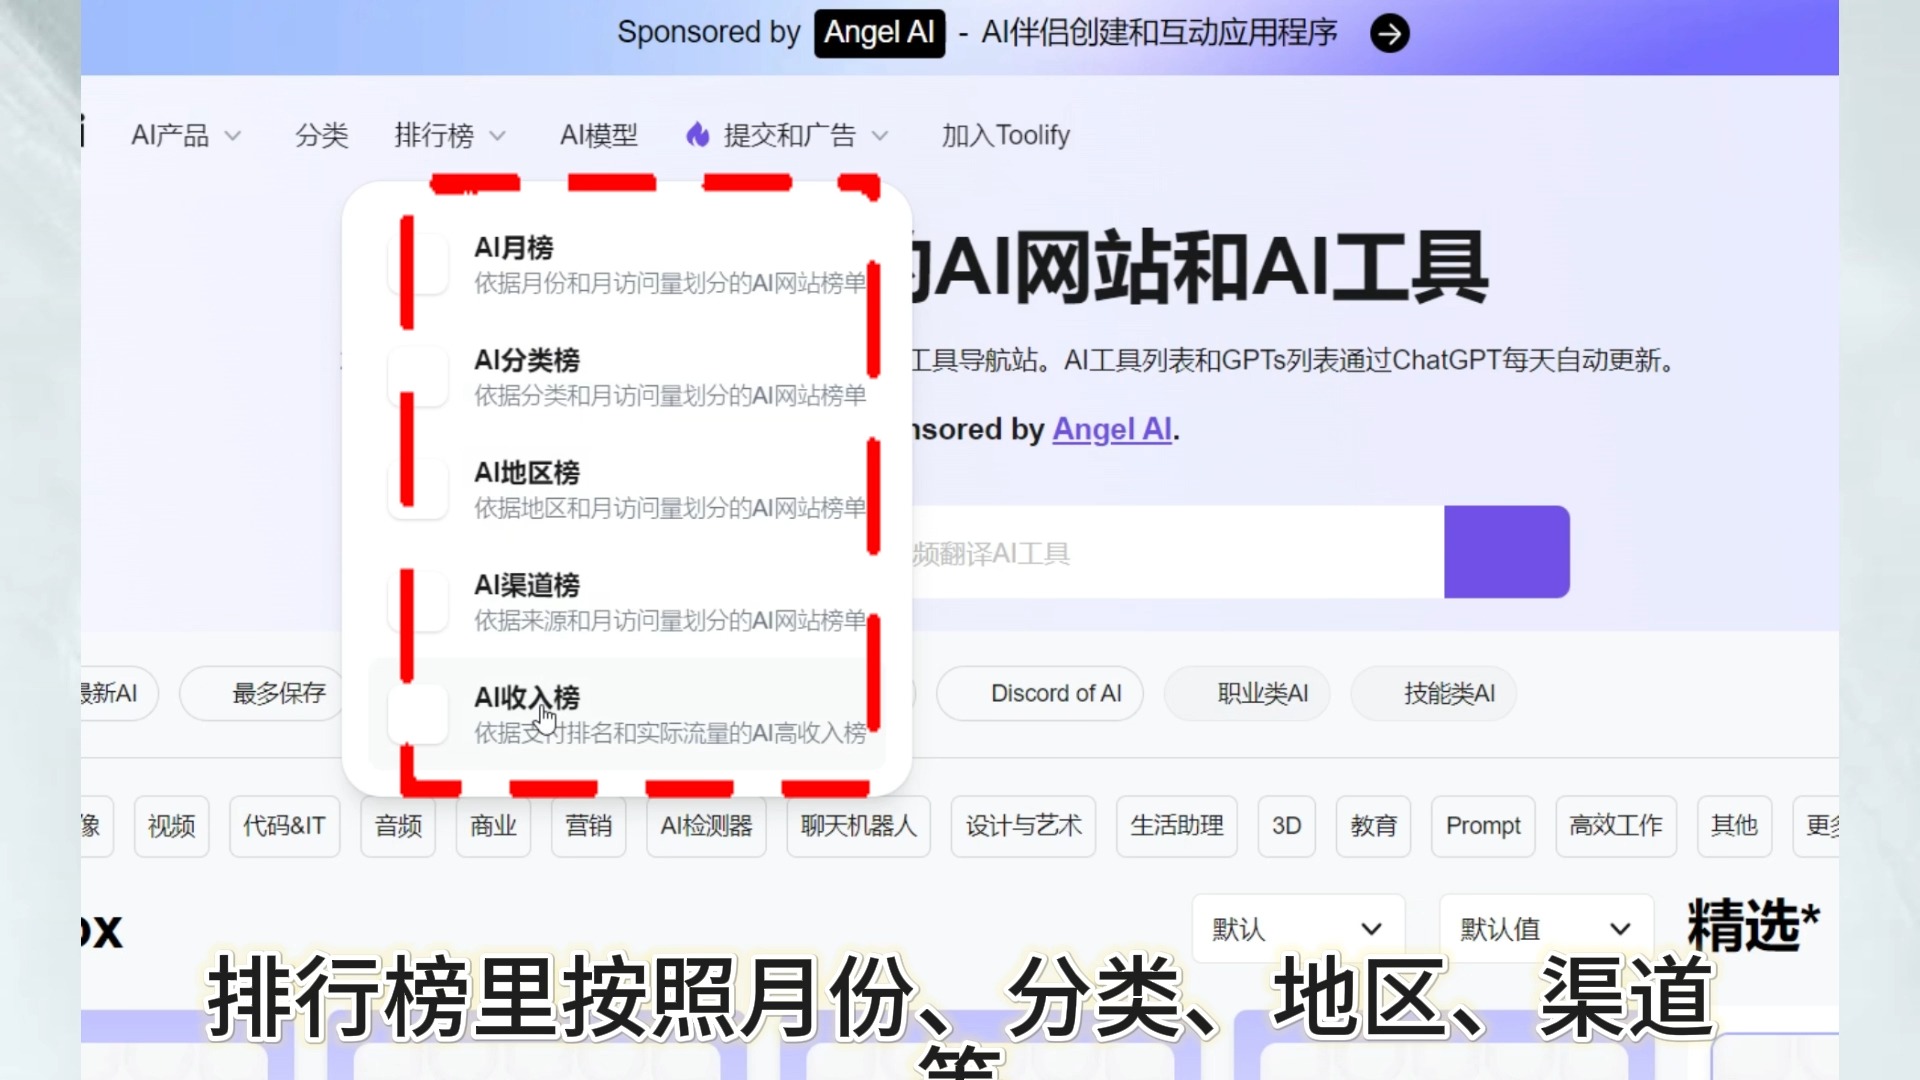Viewport: 1920px width, 1080px height.
Task: Open the 加入Toolify nav link
Action: coord(1005,135)
